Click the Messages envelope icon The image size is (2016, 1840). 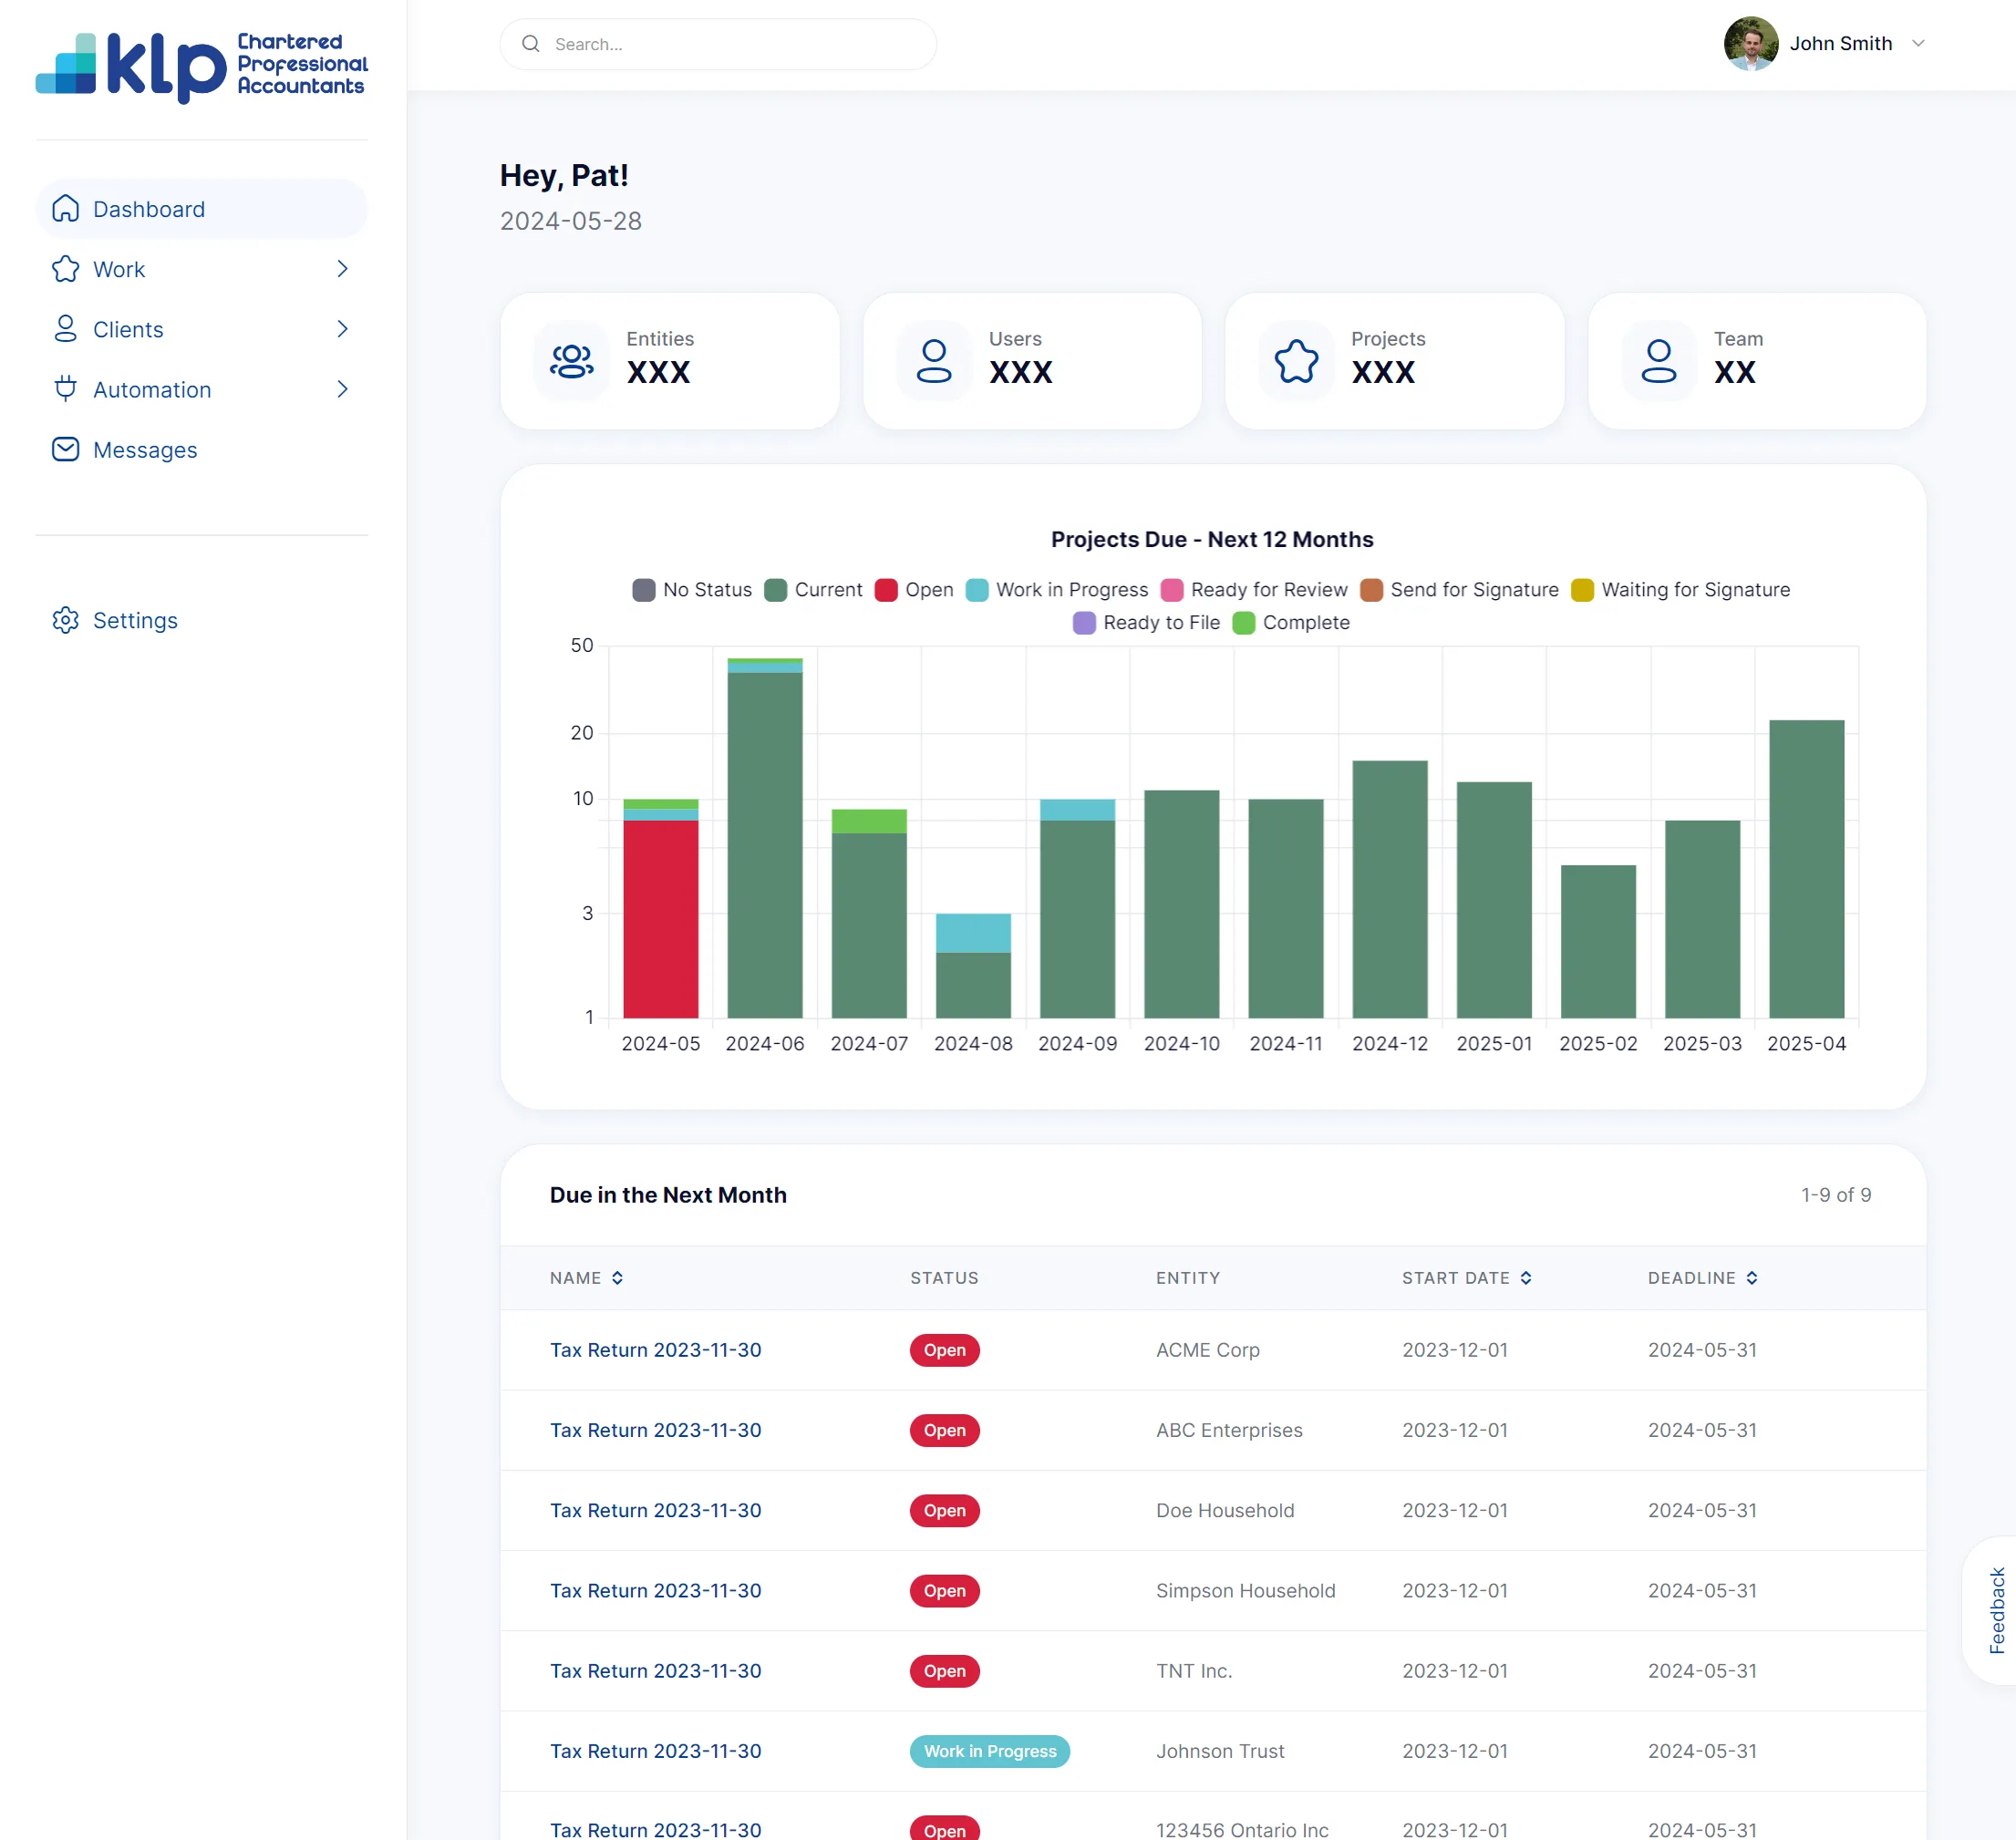[66, 449]
